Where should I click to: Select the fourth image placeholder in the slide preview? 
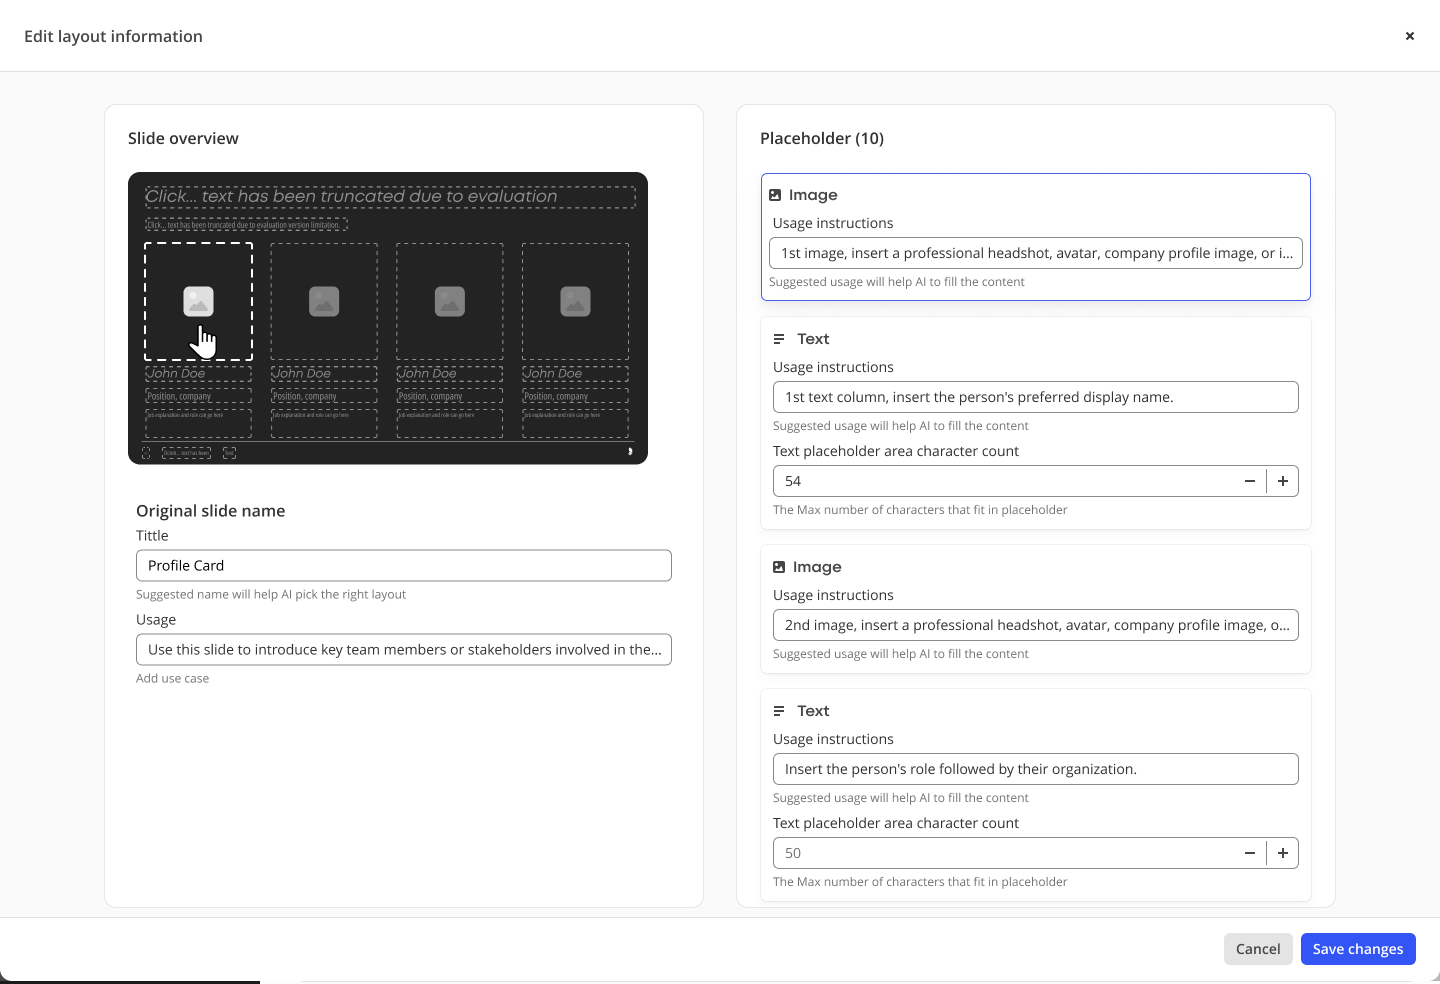[x=575, y=301]
